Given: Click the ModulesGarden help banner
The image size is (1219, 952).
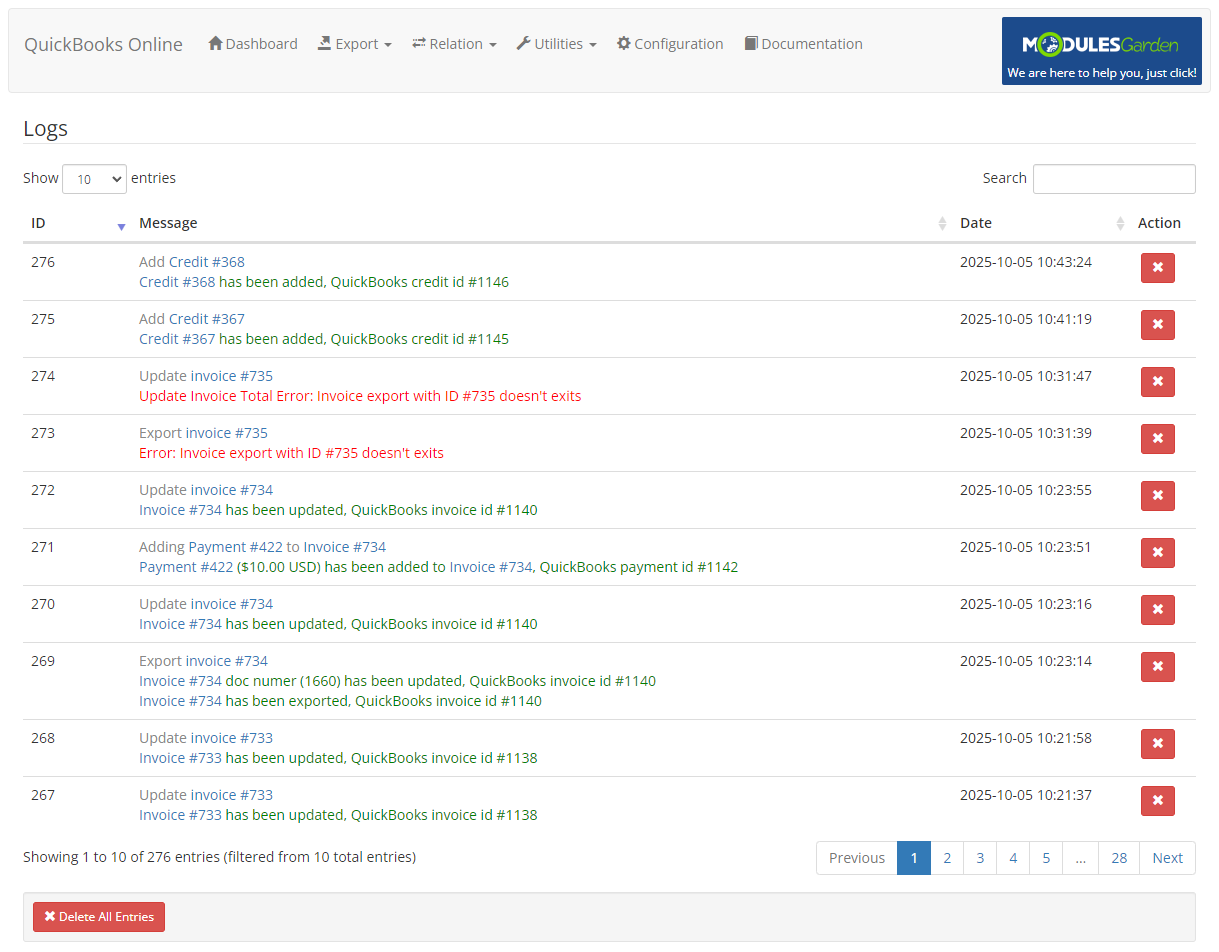Looking at the screenshot, I should tap(1101, 50).
